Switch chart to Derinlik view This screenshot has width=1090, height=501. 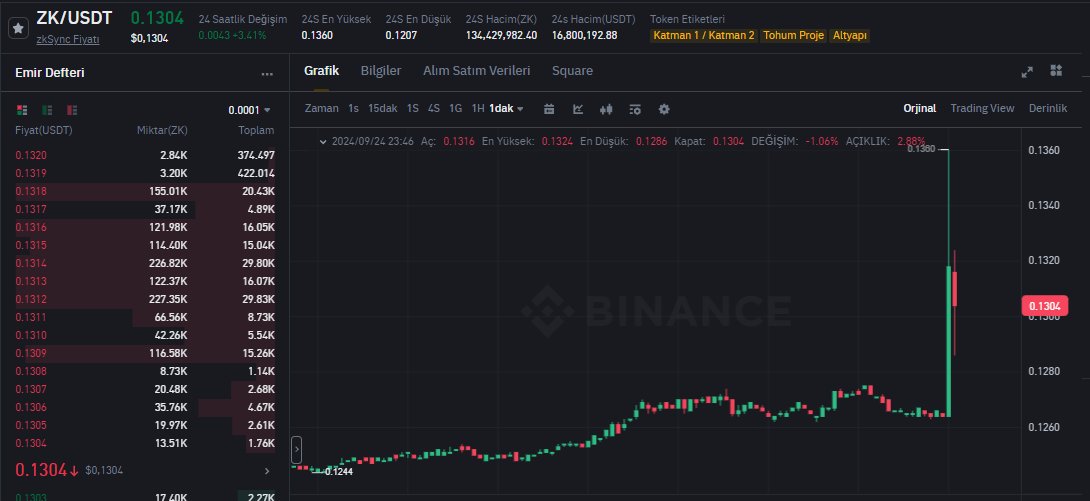click(x=1048, y=108)
